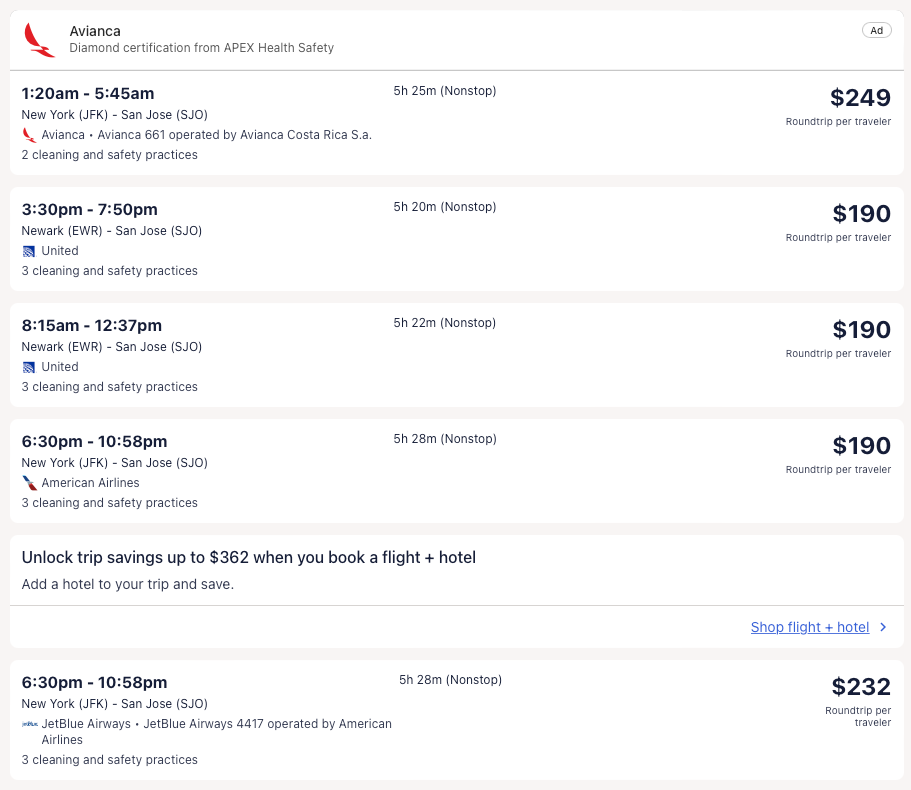Select the 1:20am - 5:45am Avianca flight
This screenshot has height=790, width=911.
click(x=88, y=93)
